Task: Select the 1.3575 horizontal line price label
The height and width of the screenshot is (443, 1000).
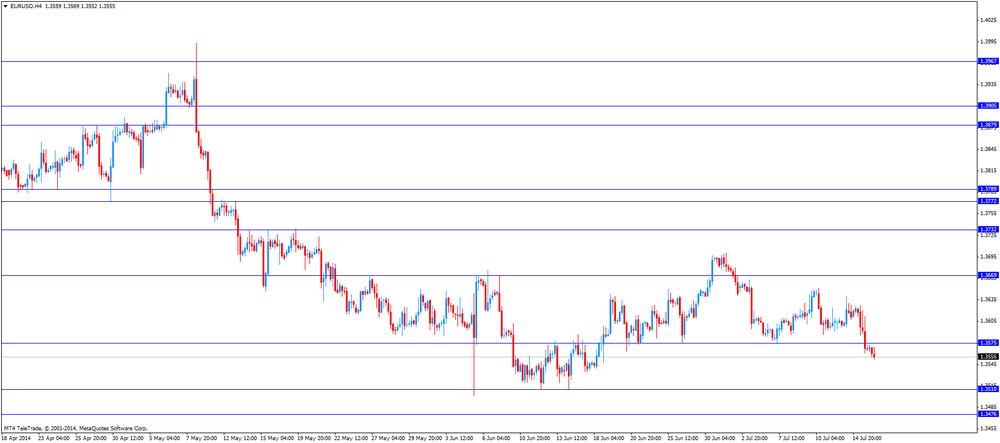Action: click(989, 343)
